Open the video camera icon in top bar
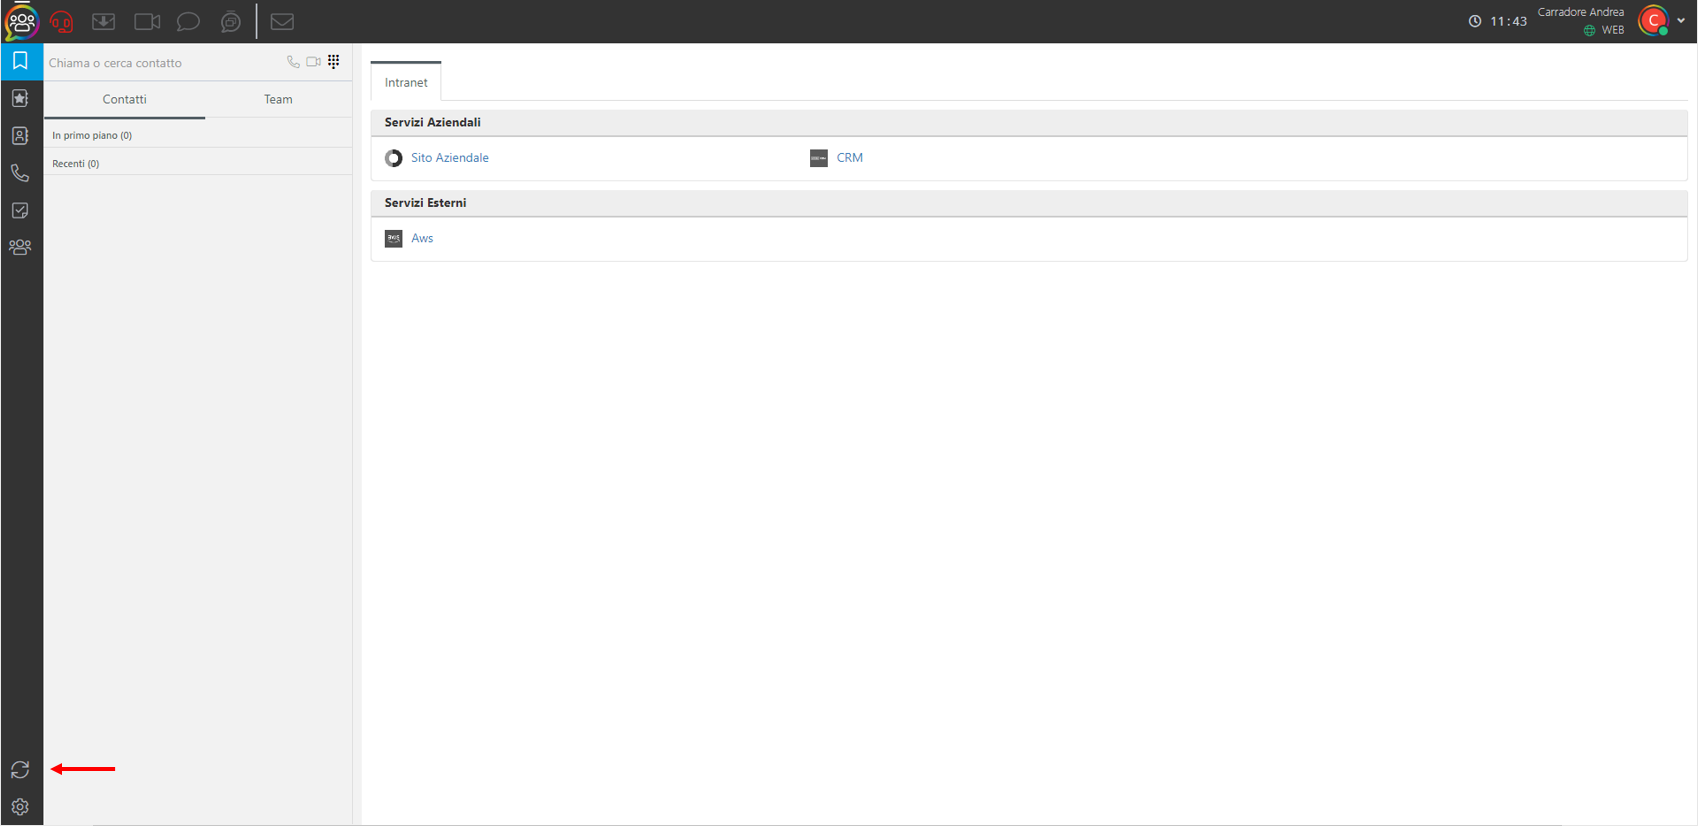Viewport: 1698px width, 826px height. point(147,21)
